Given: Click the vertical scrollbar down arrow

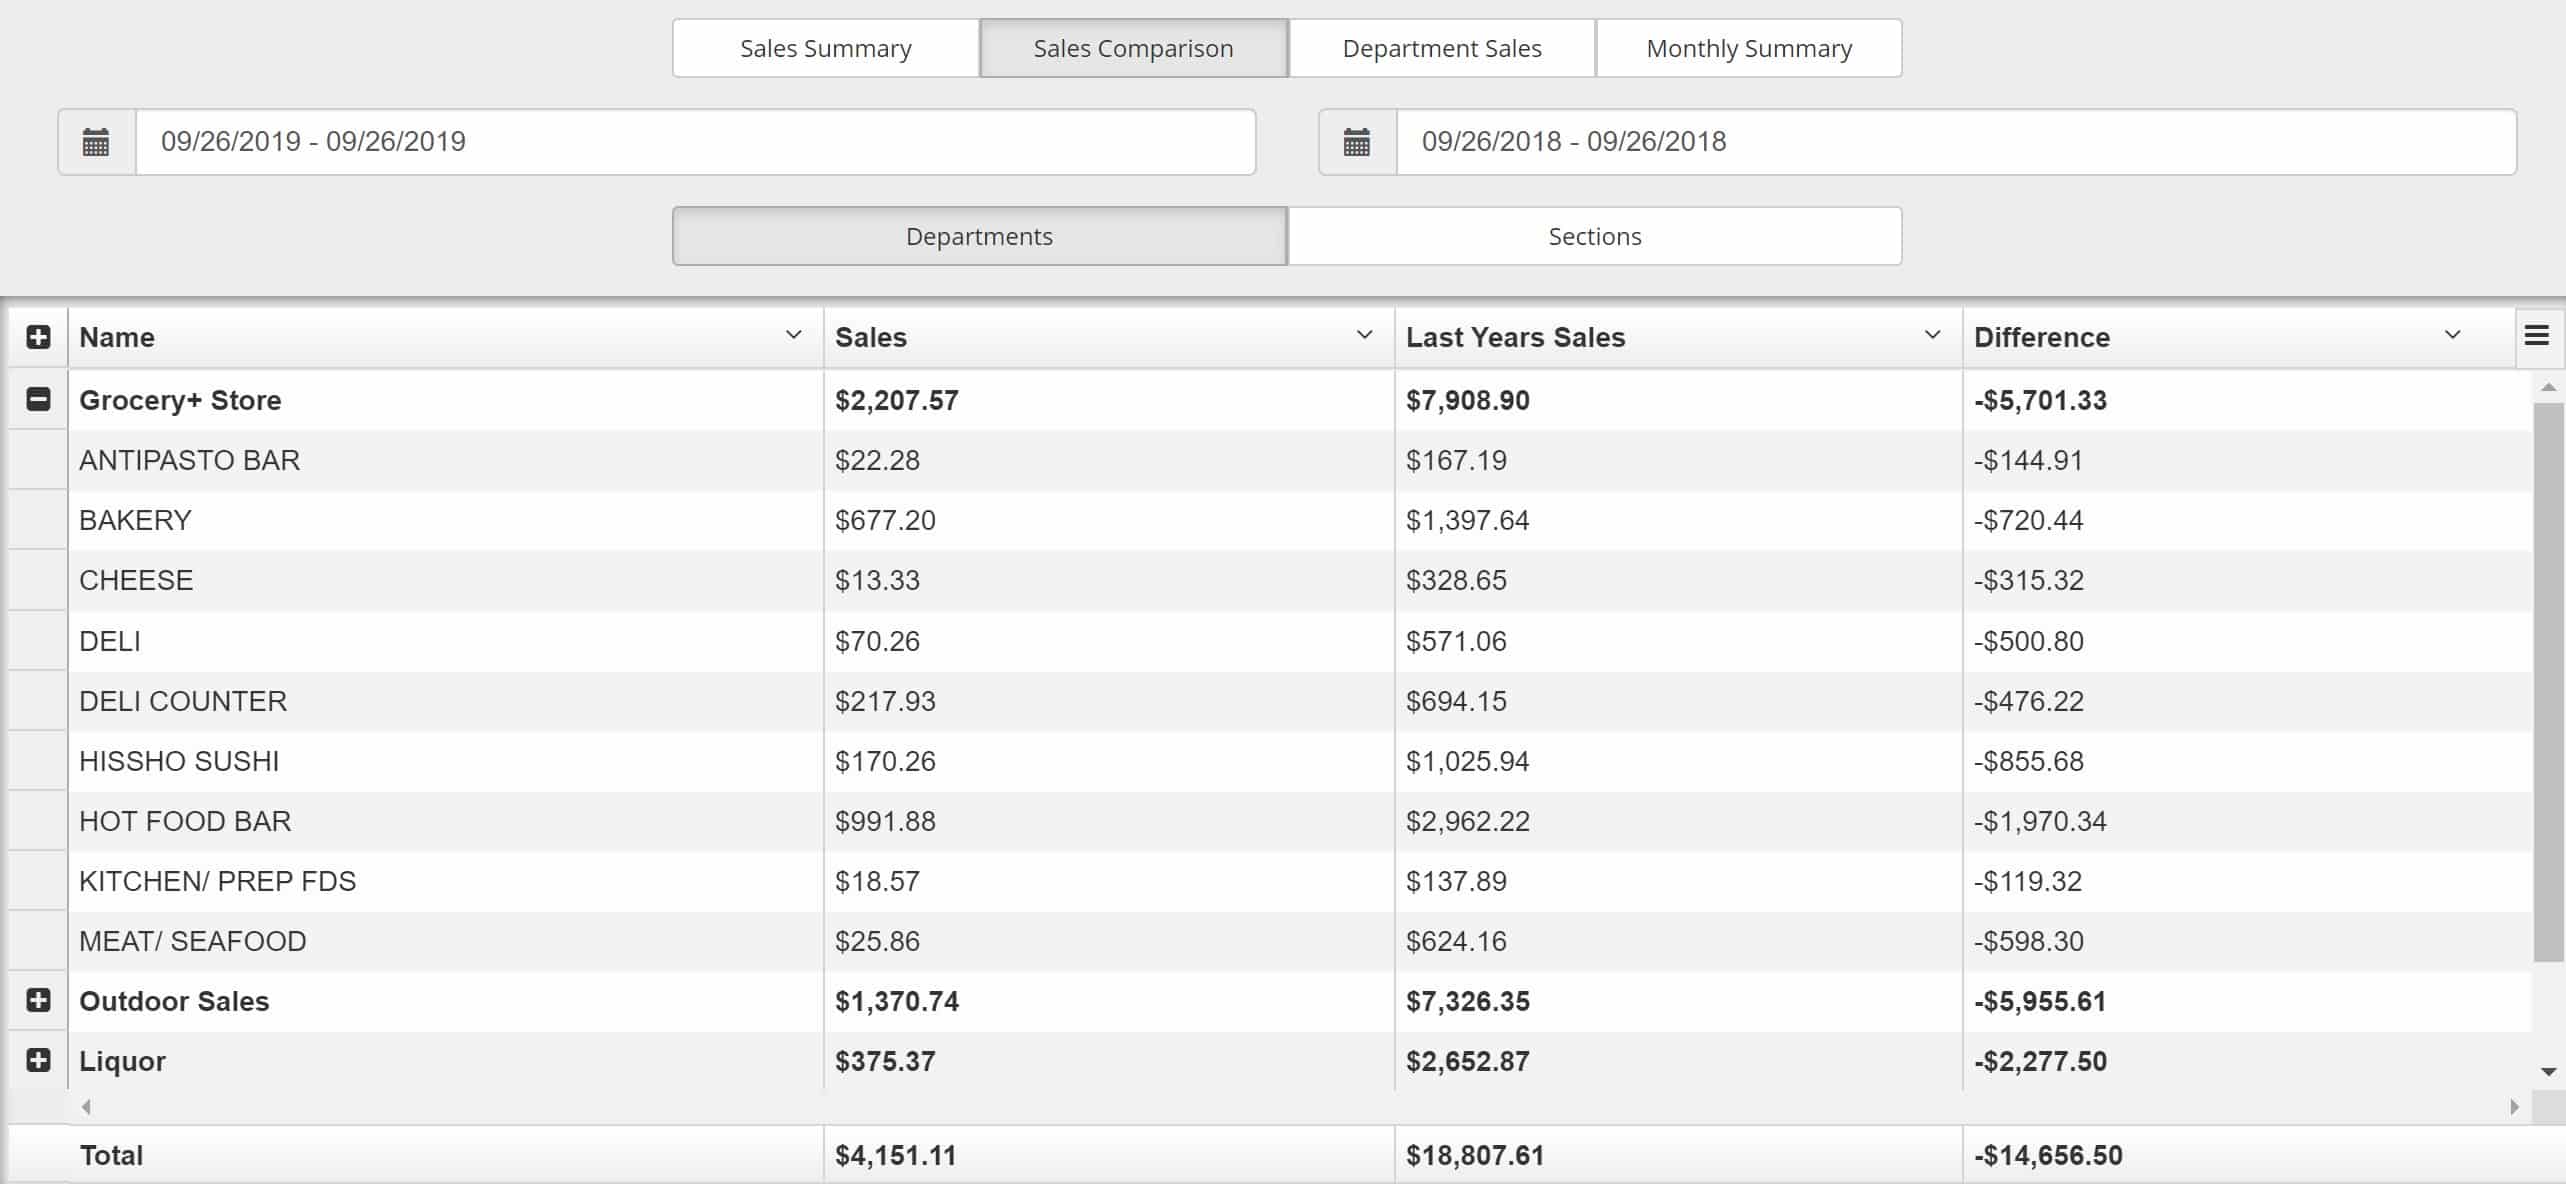Looking at the screenshot, I should point(2548,1072).
